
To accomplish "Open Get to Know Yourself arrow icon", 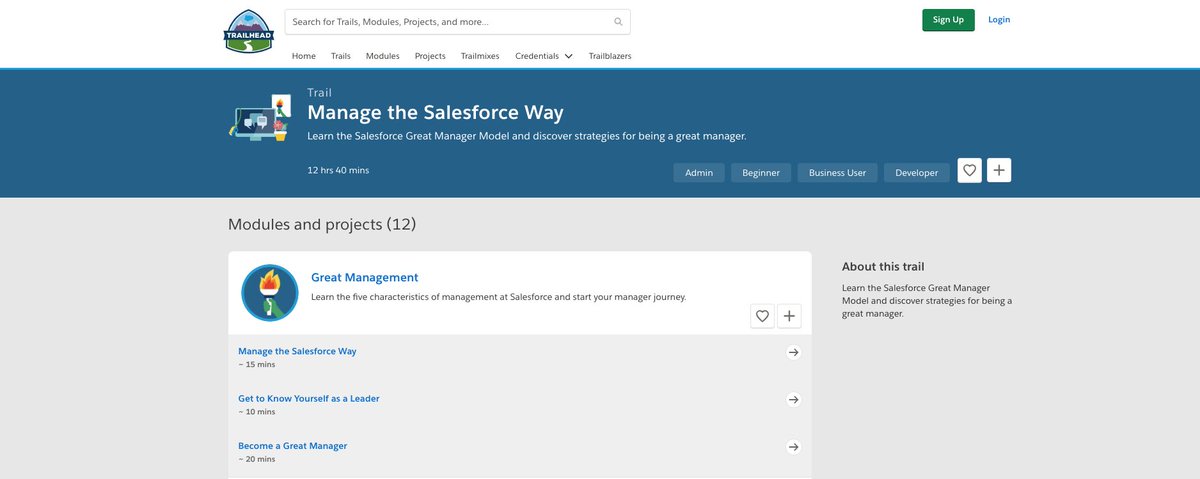I will point(793,399).
